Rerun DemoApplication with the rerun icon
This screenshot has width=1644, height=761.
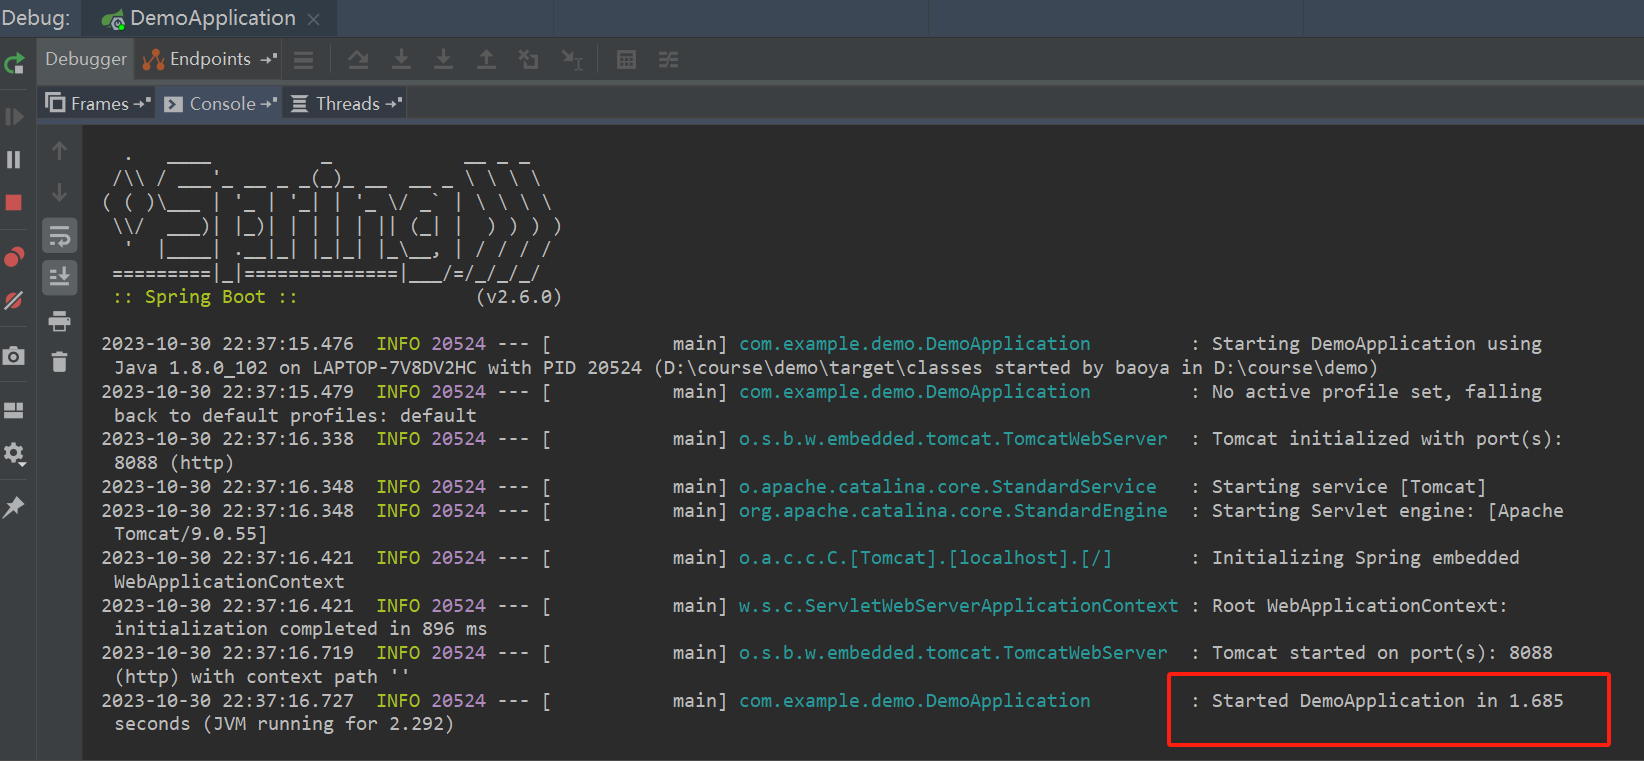tap(14, 65)
